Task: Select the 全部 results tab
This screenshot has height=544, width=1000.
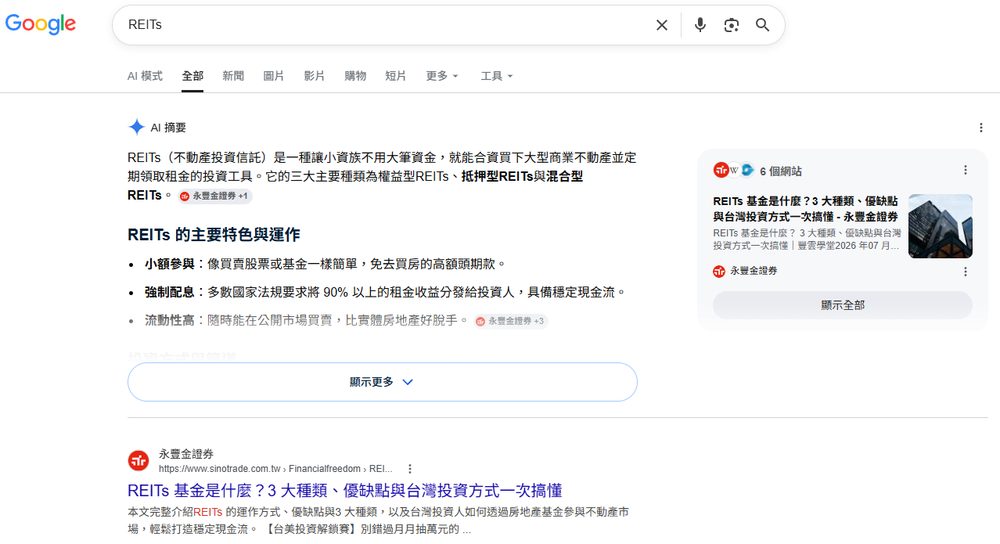Action: click(192, 76)
